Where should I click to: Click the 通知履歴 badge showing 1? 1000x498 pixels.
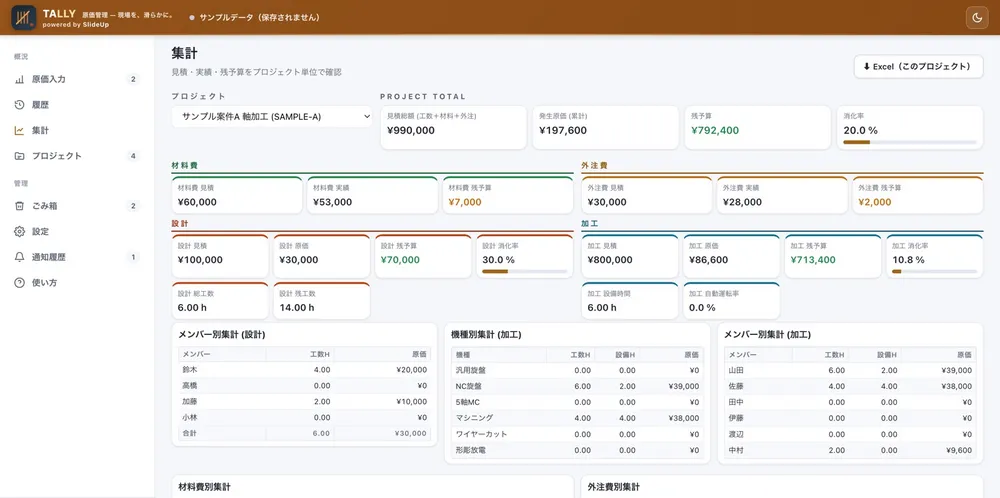tap(133, 257)
